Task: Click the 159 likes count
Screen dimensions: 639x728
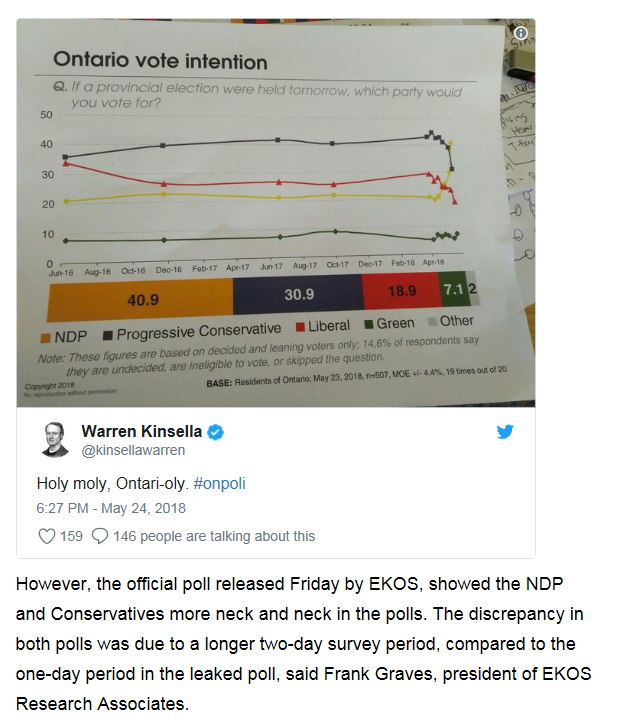Action: pos(71,536)
